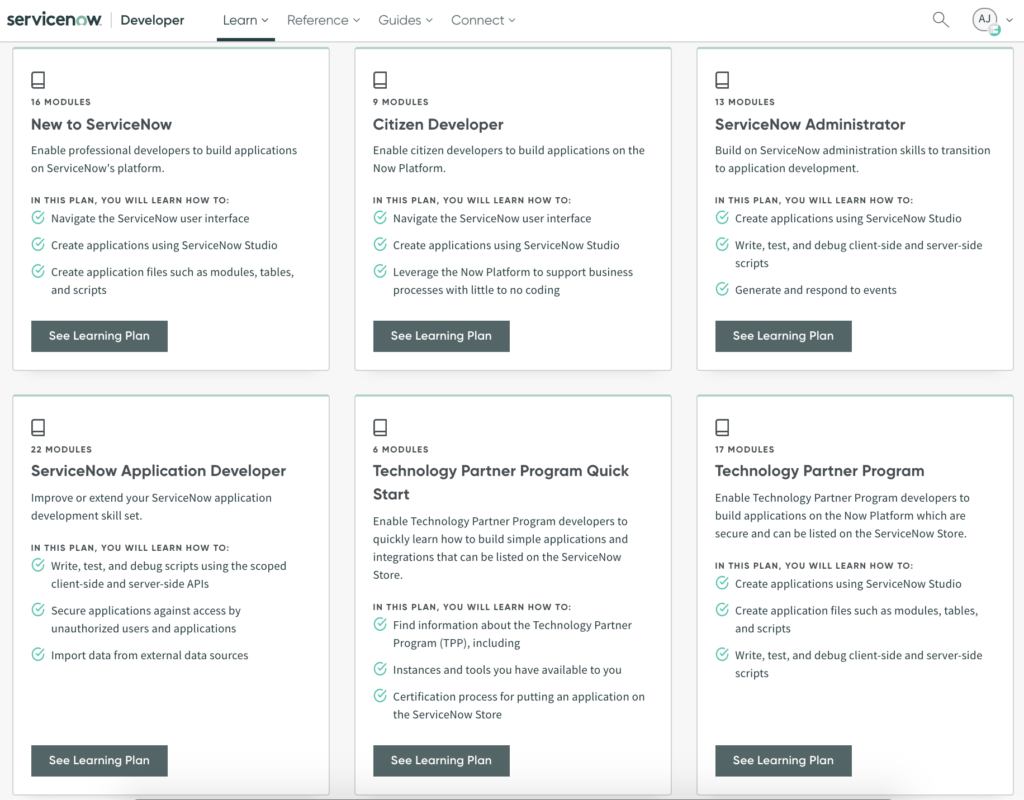
Task: Click checkmark beside 'Import data from external data sources'
Action: click(x=38, y=654)
